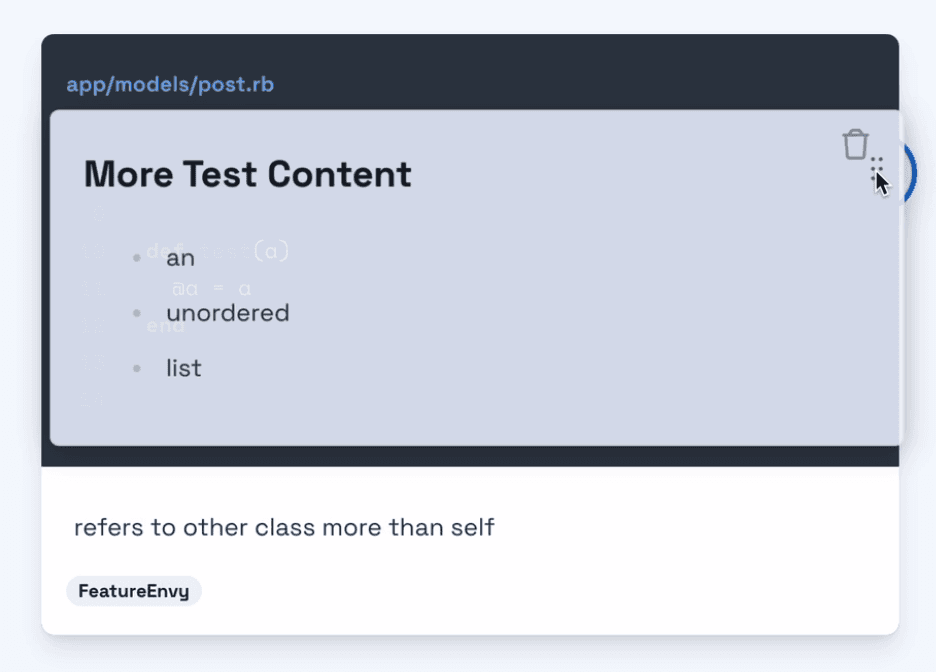Click the bullet dot before 'list'
The image size is (936, 672).
point(137,368)
